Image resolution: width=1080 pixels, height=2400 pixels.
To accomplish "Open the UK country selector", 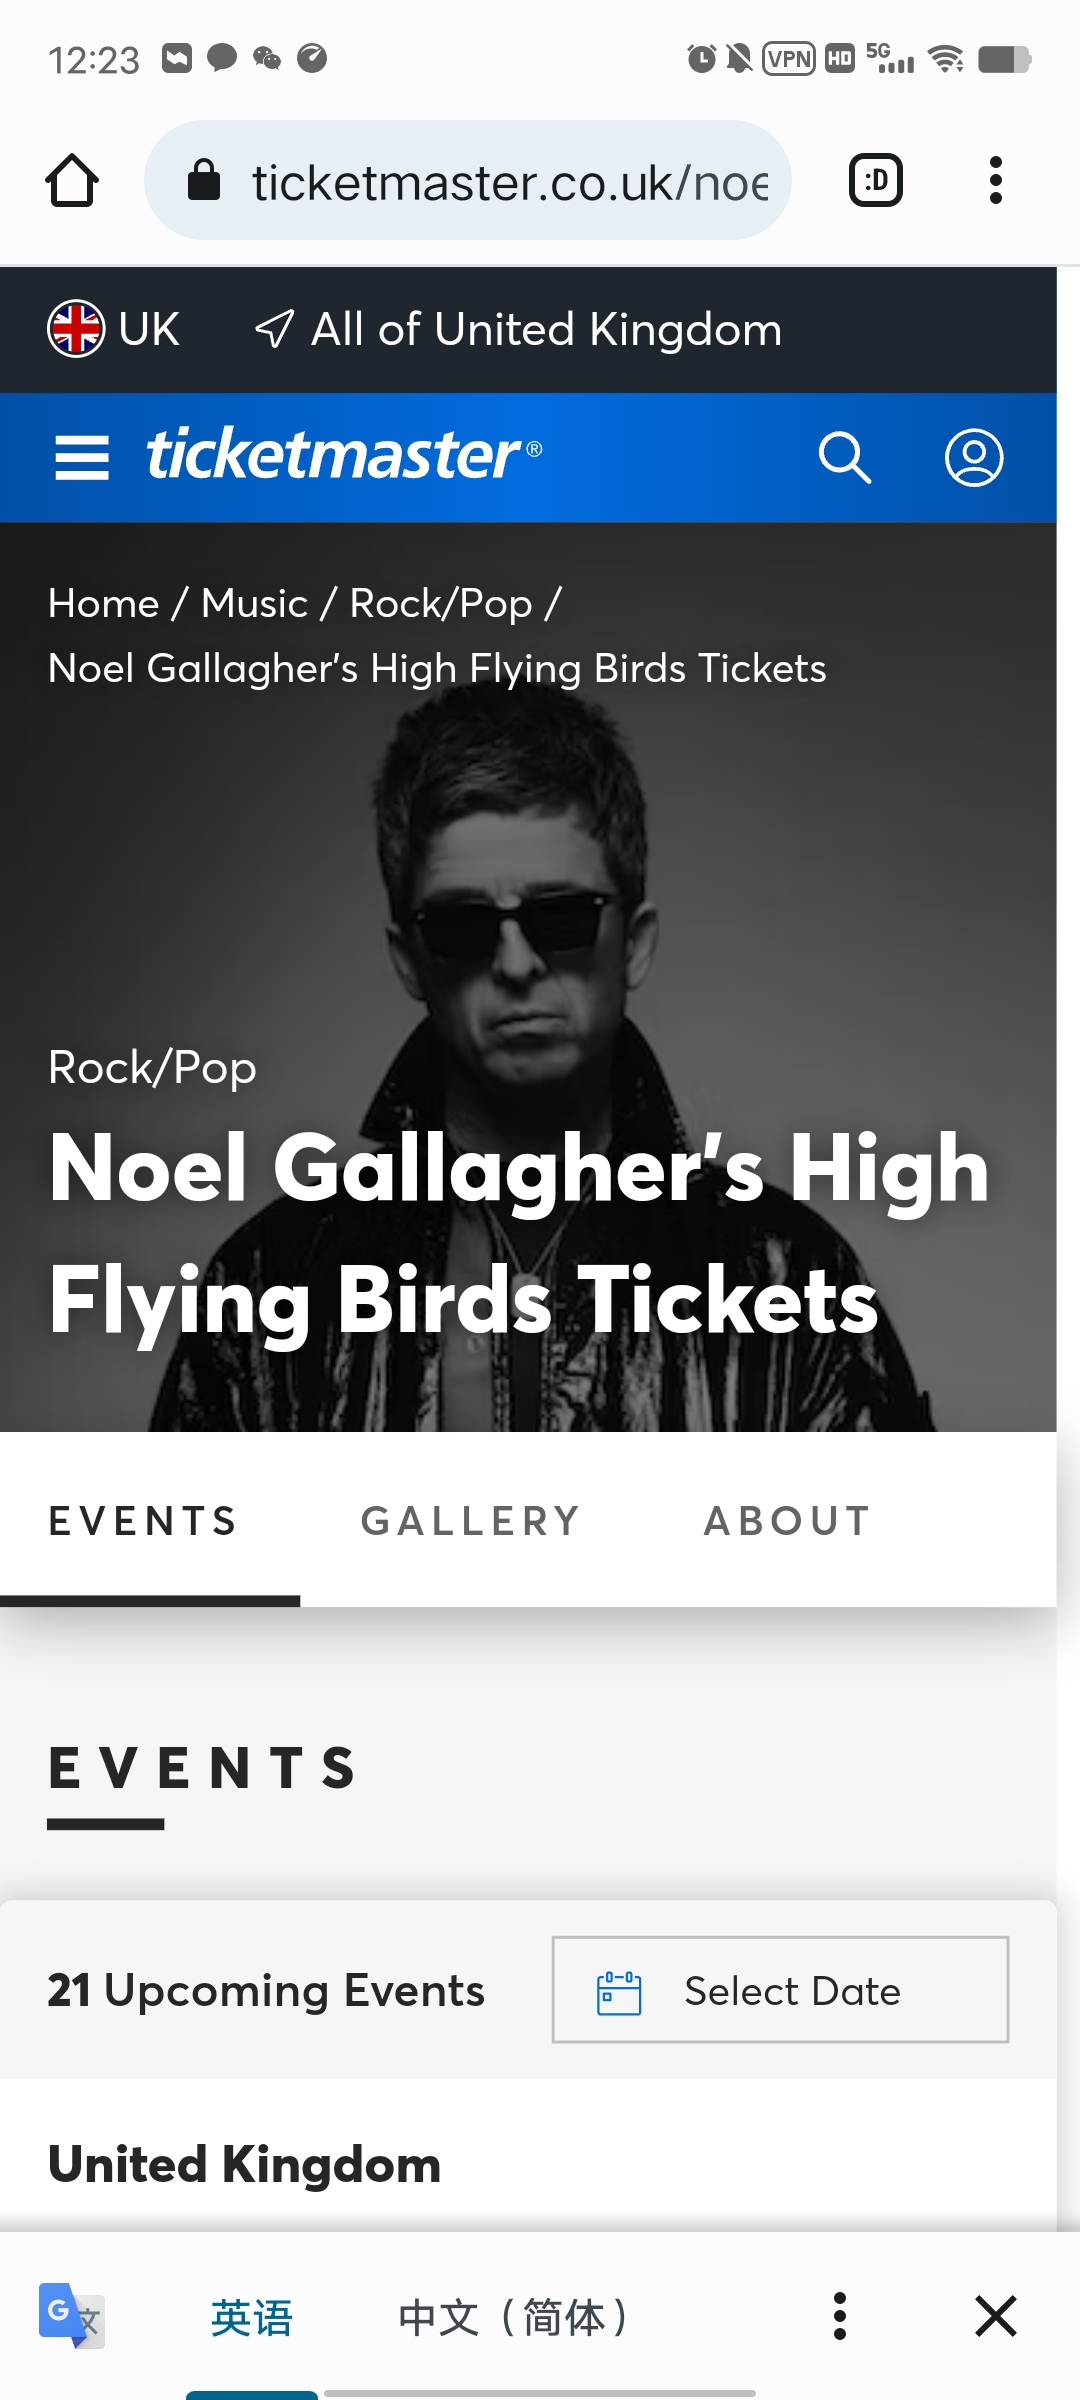I will pos(114,329).
